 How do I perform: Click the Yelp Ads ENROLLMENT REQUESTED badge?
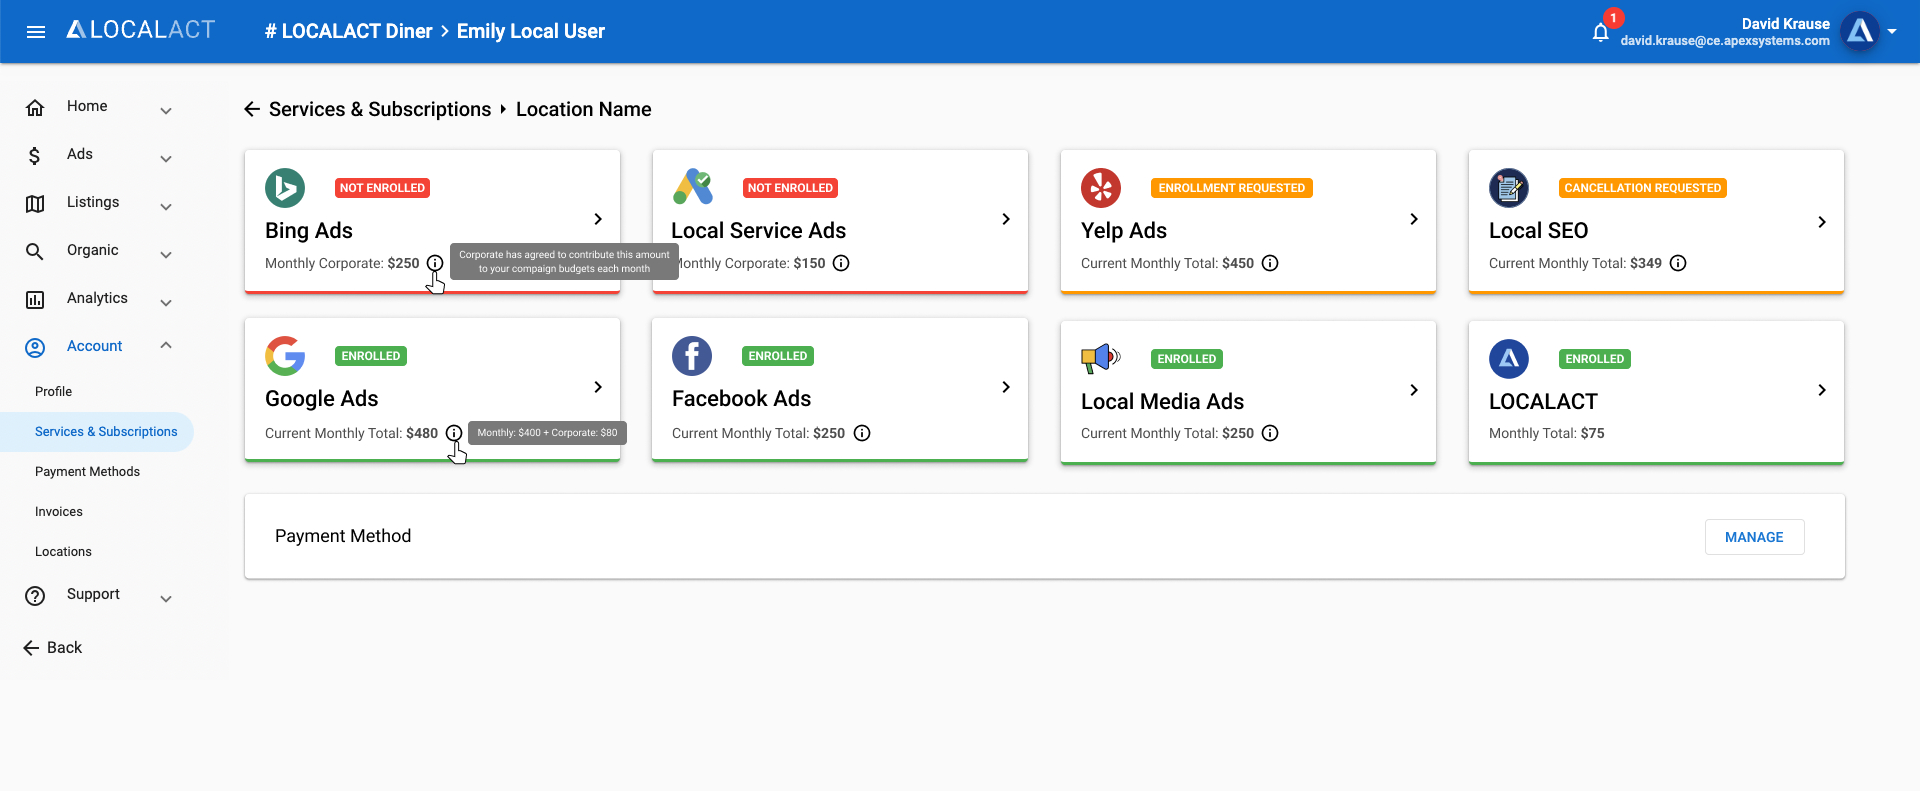click(x=1232, y=188)
